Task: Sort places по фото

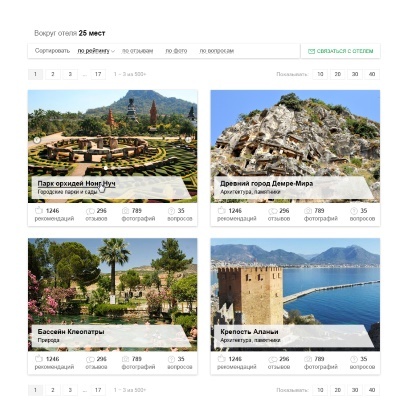Action: [x=176, y=51]
